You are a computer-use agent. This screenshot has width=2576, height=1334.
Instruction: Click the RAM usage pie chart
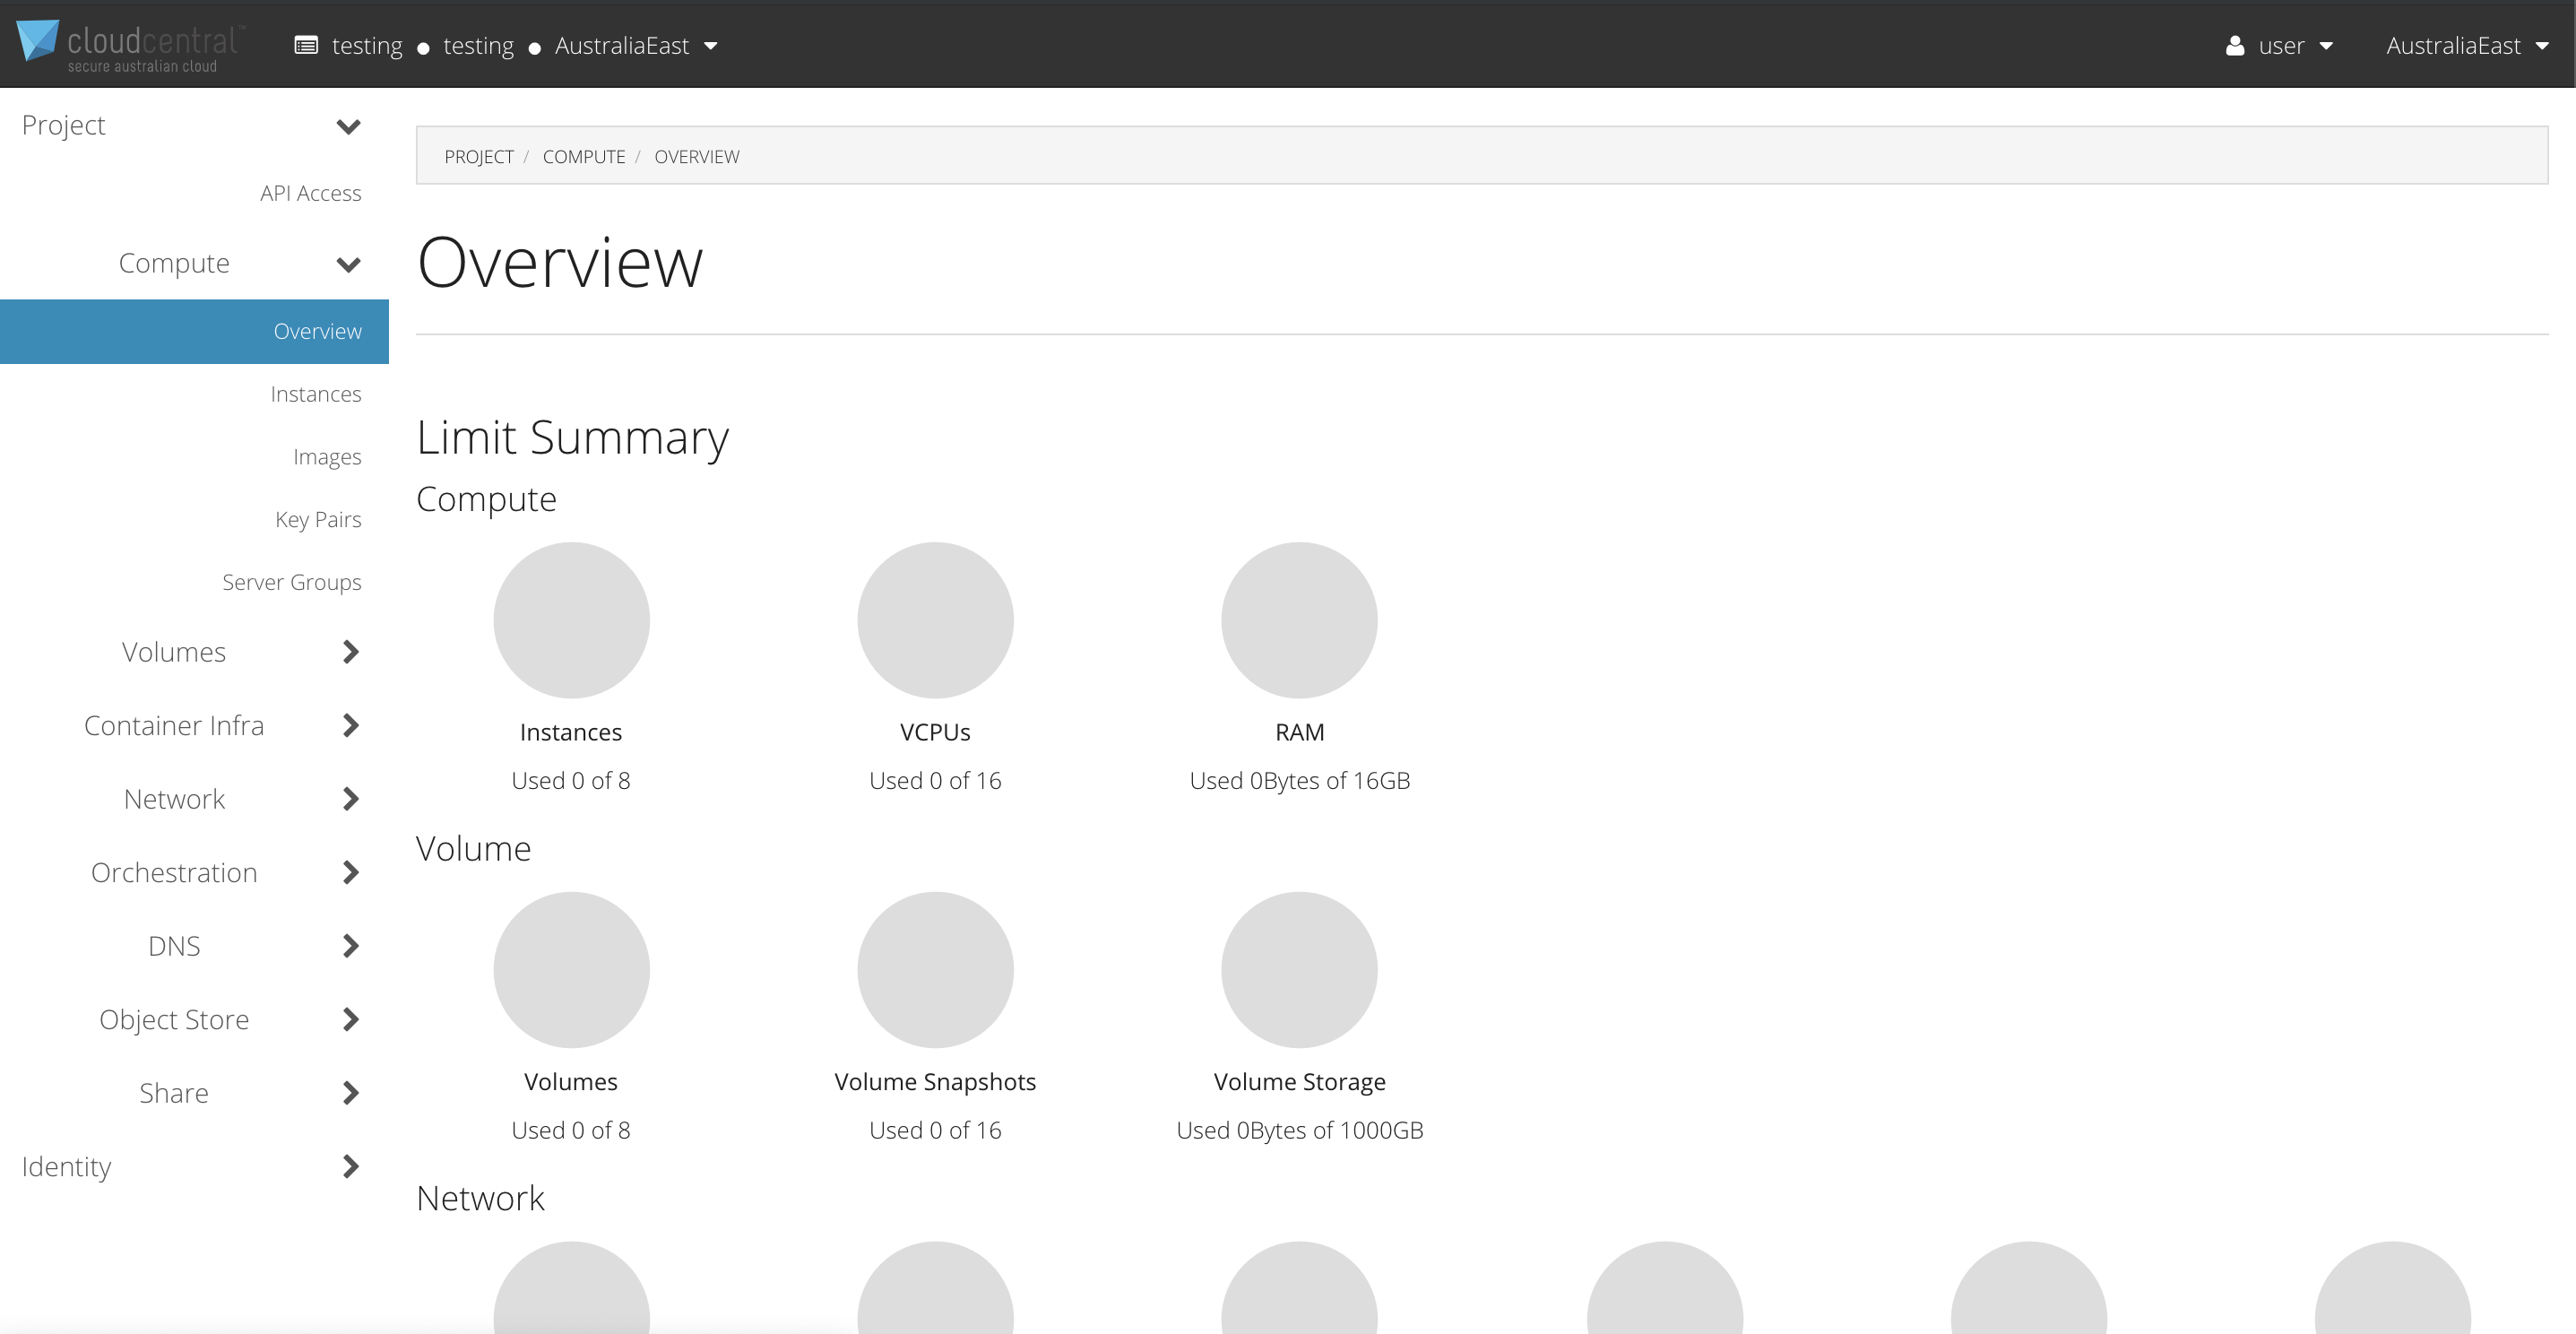(x=1299, y=620)
